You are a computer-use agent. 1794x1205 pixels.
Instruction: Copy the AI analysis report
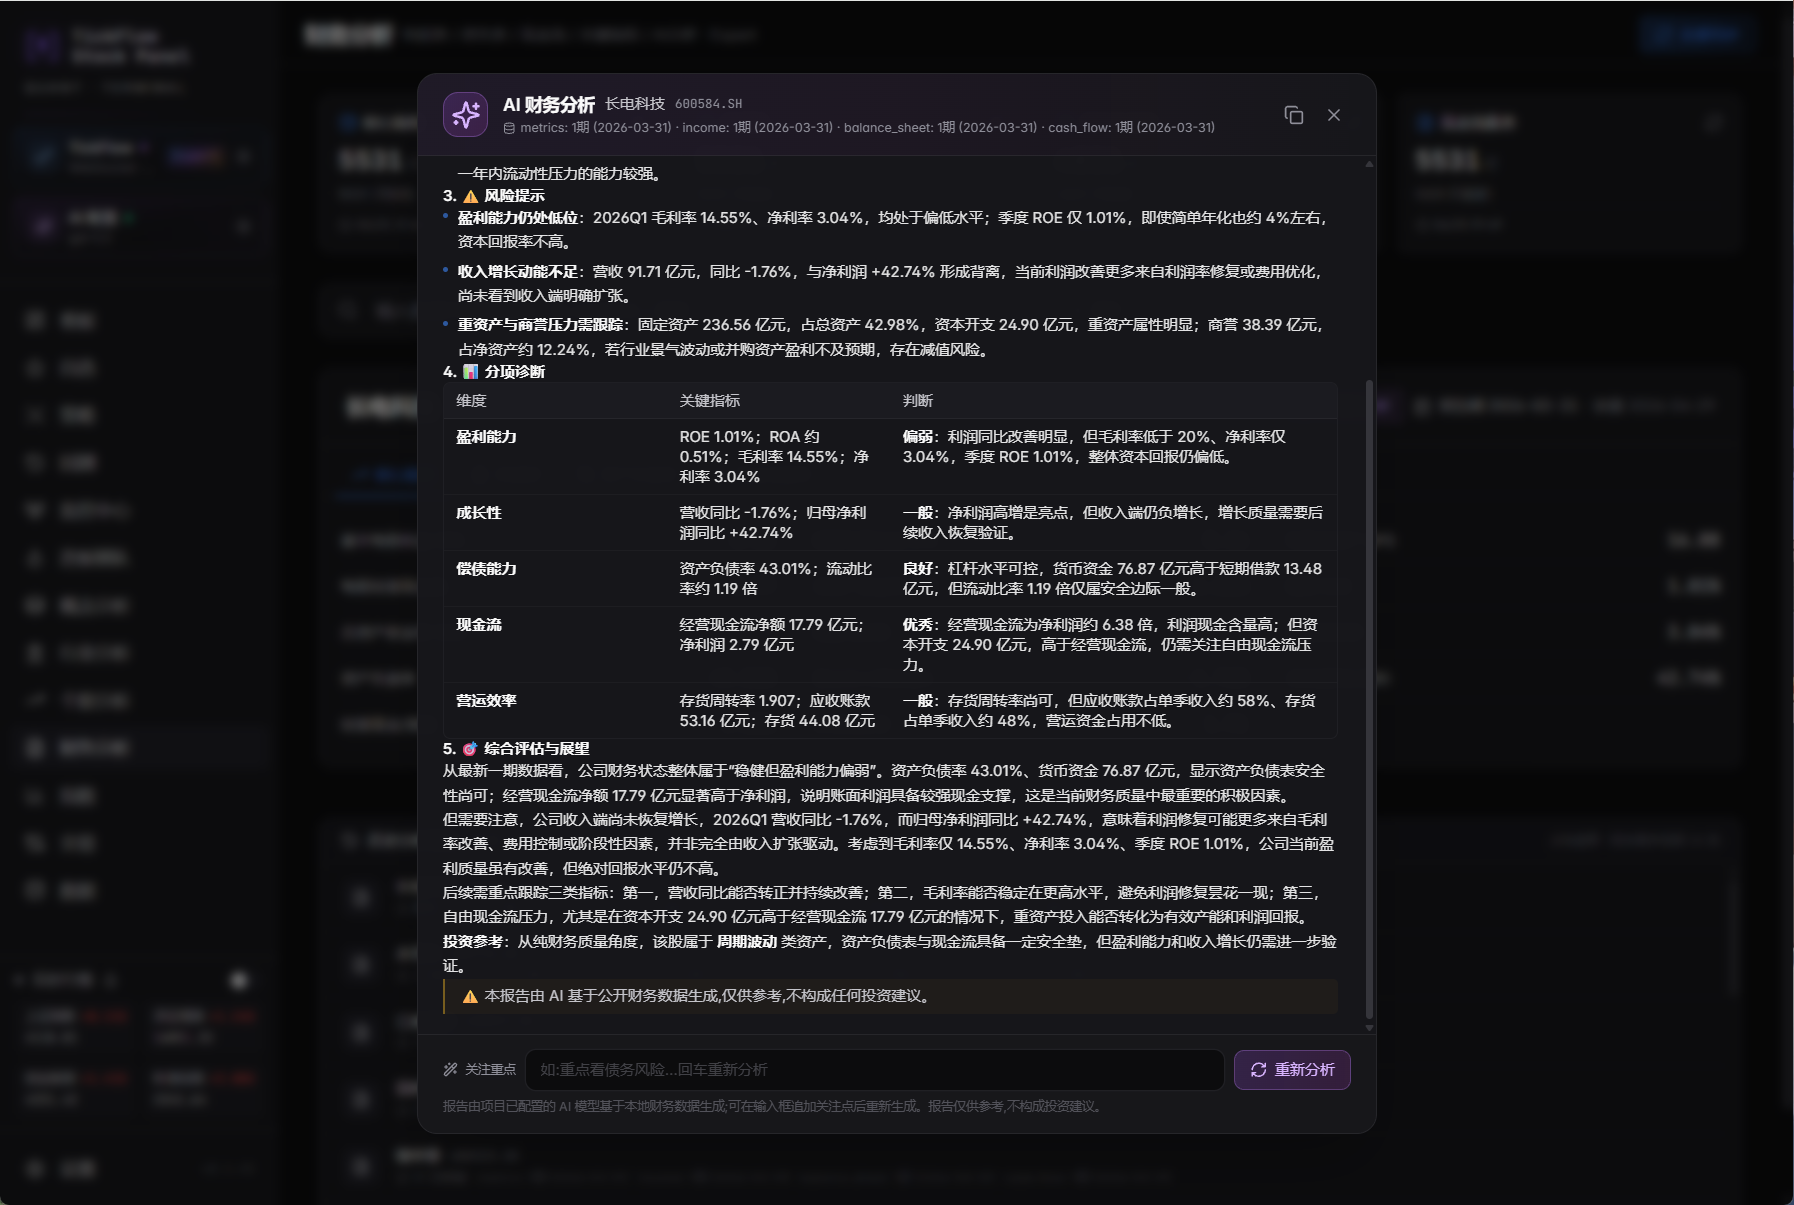point(1293,115)
